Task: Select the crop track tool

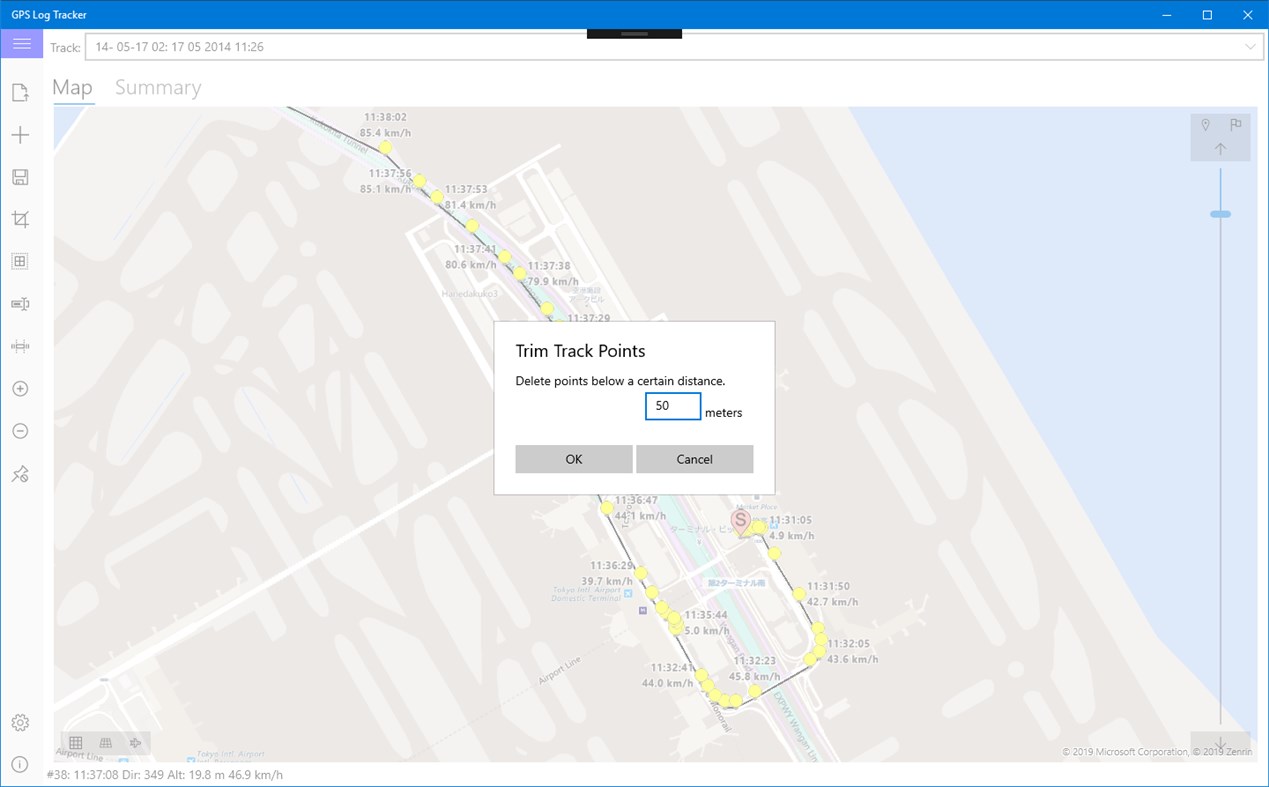Action: pyautogui.click(x=21, y=219)
